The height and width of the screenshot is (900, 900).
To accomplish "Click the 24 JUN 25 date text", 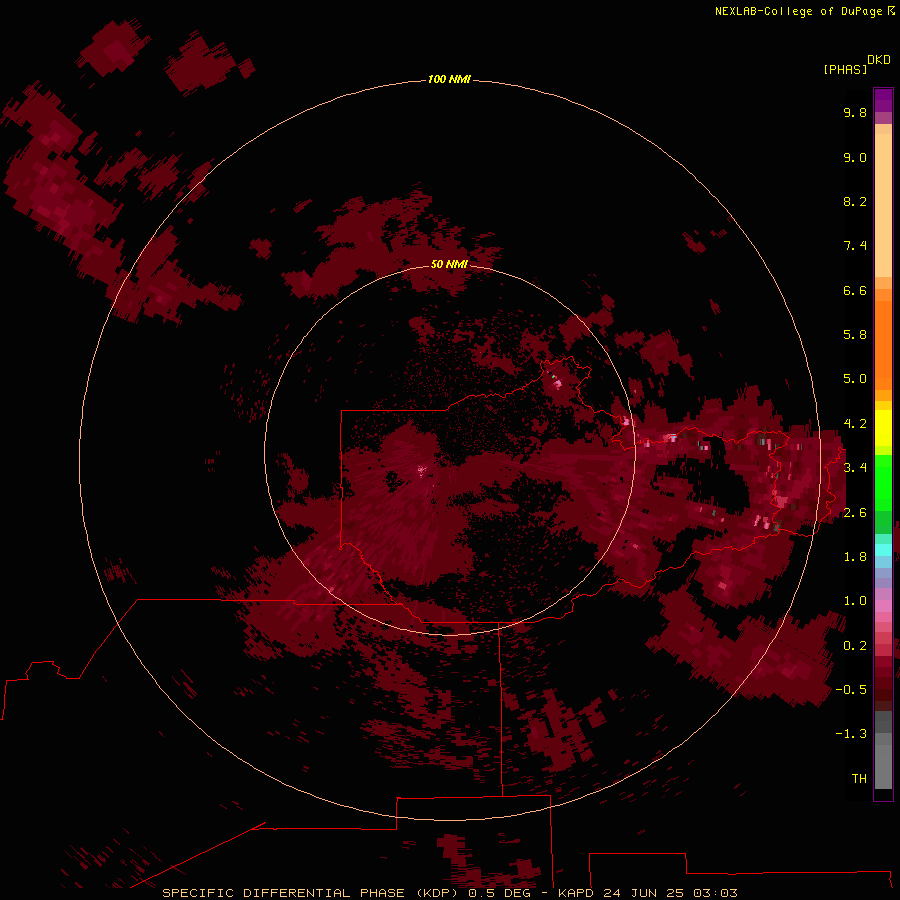I will point(645,893).
